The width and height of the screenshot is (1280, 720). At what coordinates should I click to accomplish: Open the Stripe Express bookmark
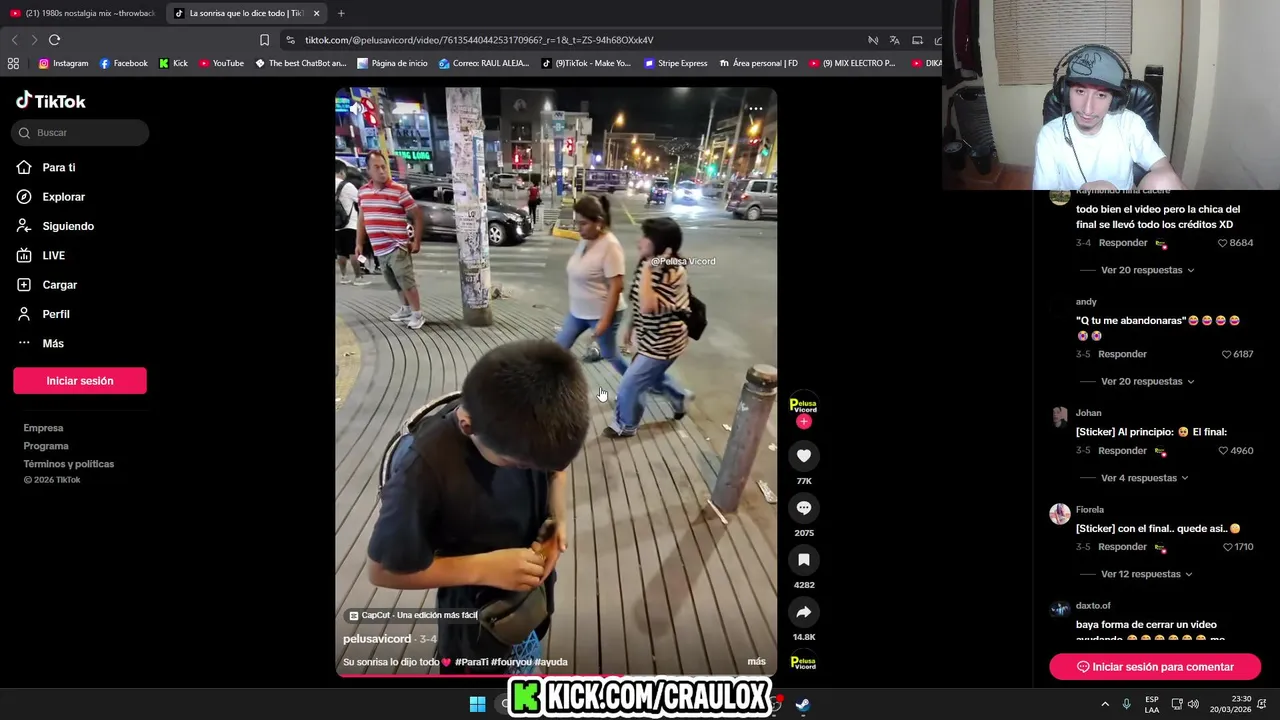pyautogui.click(x=676, y=63)
